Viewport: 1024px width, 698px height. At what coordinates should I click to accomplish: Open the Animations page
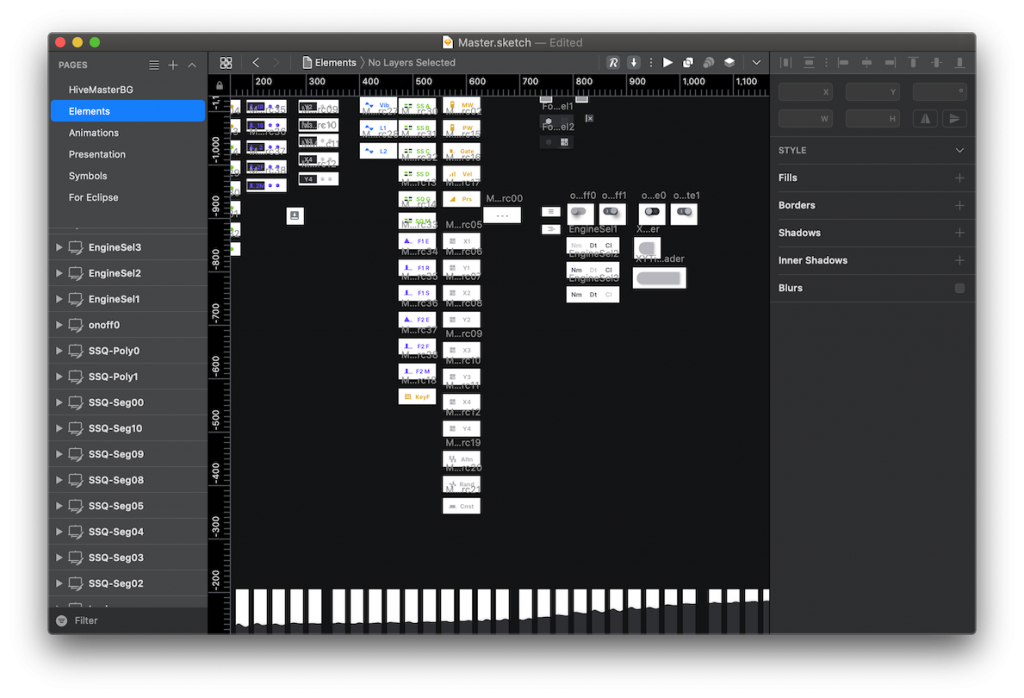[94, 133]
